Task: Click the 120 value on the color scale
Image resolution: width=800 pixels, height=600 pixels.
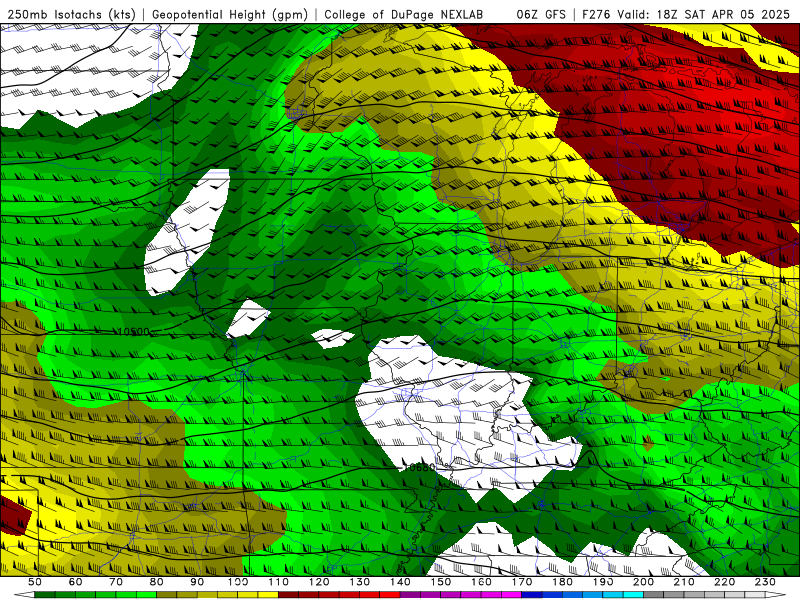Action: (x=319, y=582)
